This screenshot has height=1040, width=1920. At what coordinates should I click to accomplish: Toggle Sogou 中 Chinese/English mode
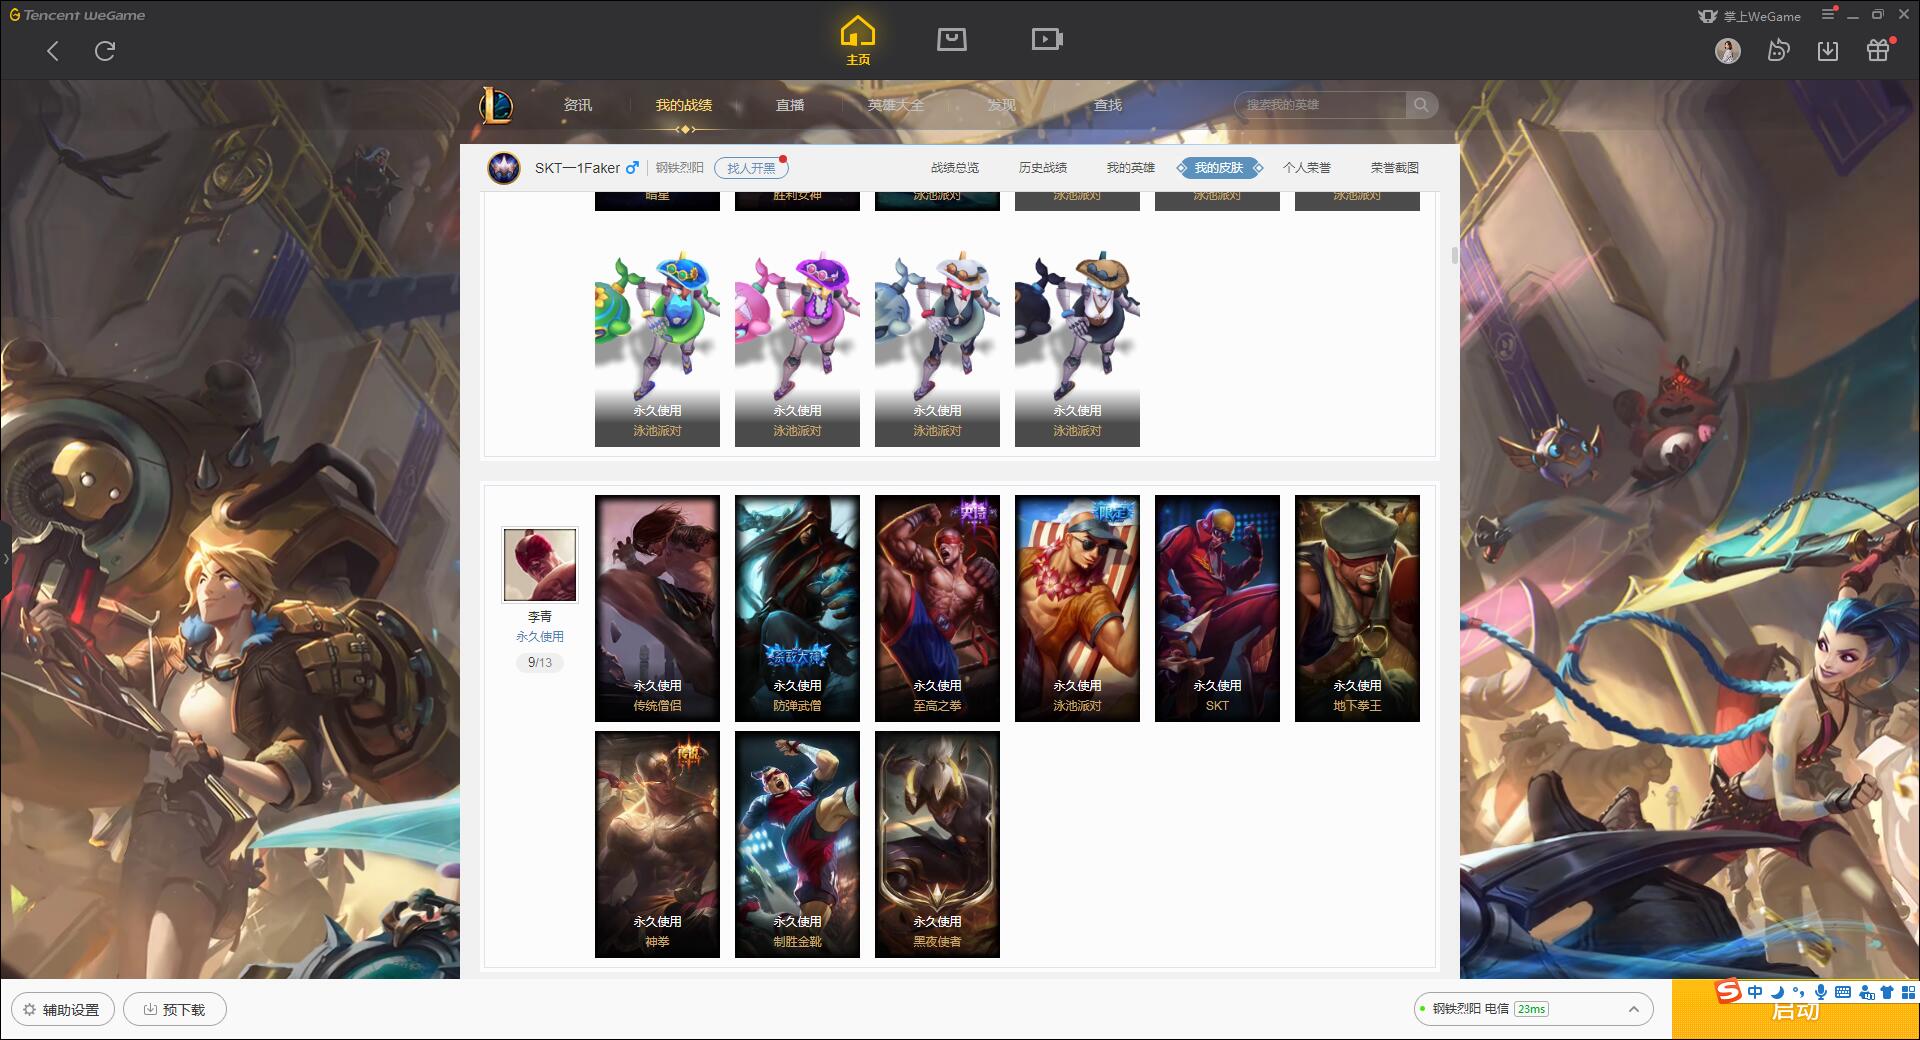[1755, 992]
